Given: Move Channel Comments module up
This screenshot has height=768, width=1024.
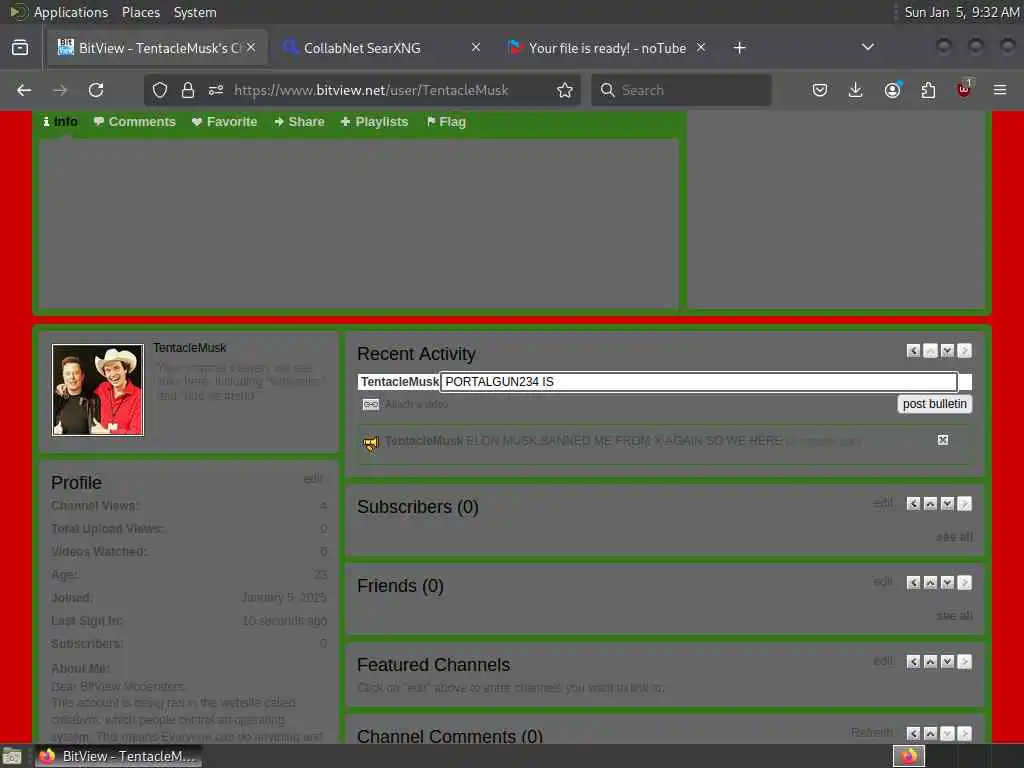Looking at the screenshot, I should click(931, 733).
